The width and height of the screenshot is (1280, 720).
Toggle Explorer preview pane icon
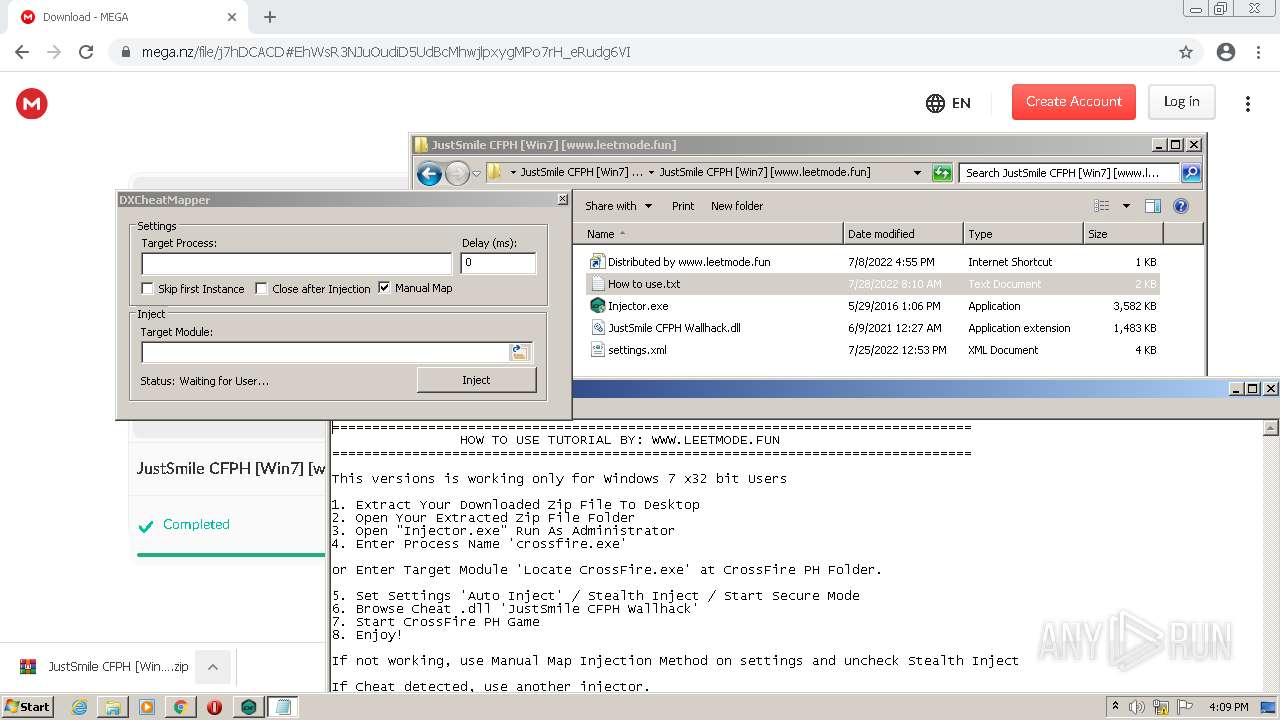1152,206
